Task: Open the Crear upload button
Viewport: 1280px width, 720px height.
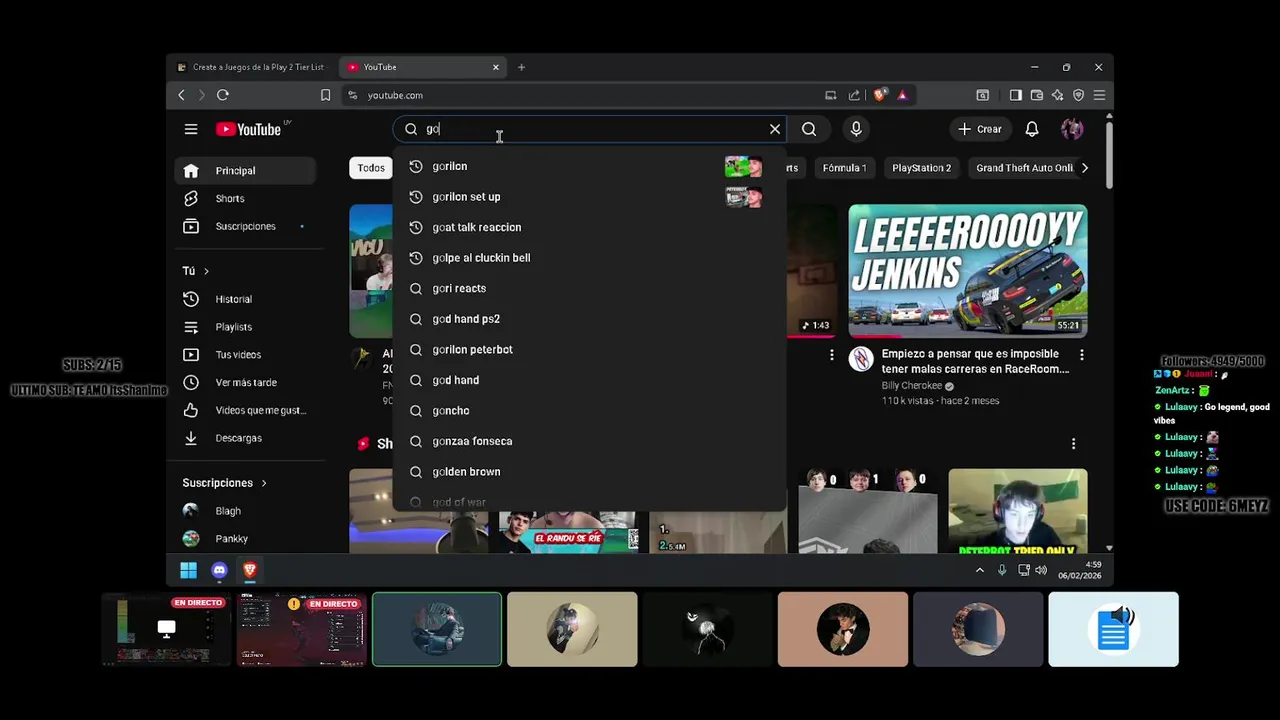Action: (980, 129)
